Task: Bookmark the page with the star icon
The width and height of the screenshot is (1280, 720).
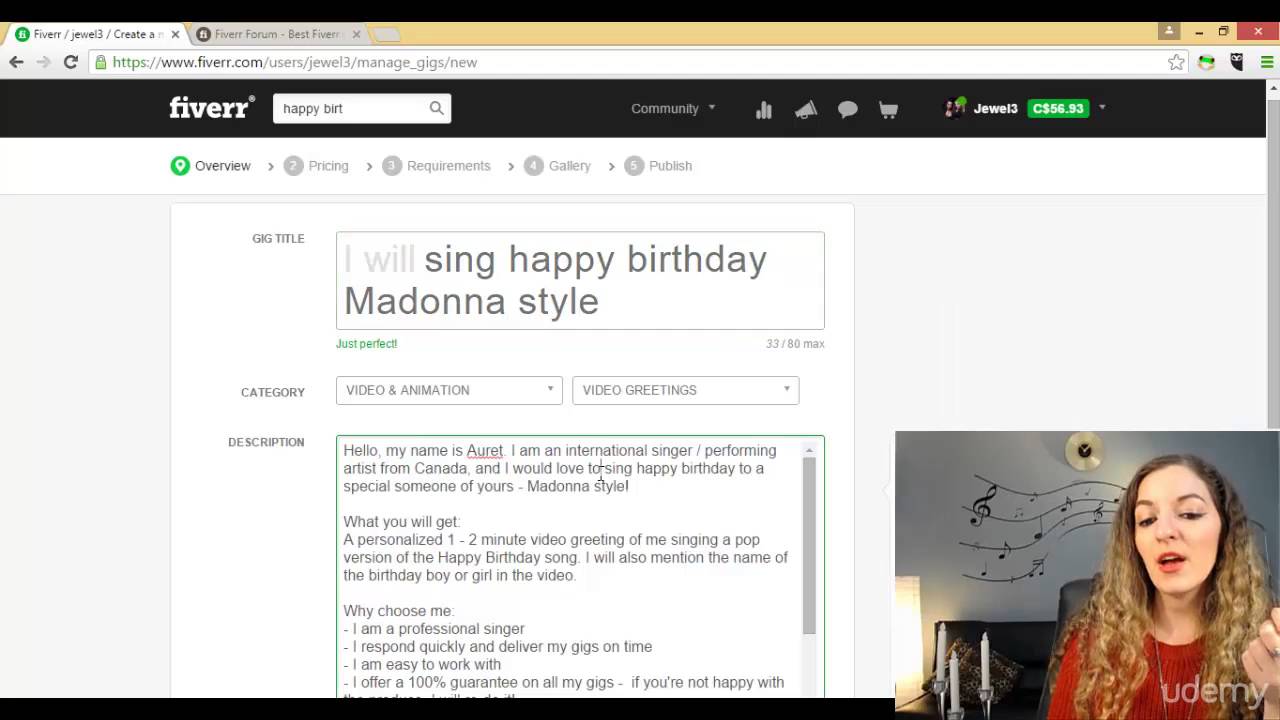Action: (x=1176, y=62)
